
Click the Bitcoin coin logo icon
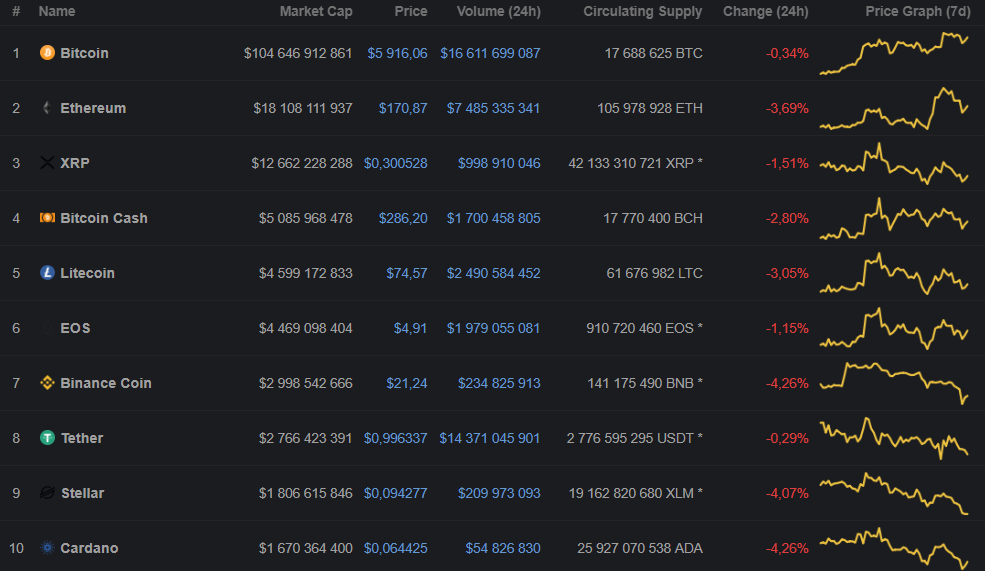[47, 53]
